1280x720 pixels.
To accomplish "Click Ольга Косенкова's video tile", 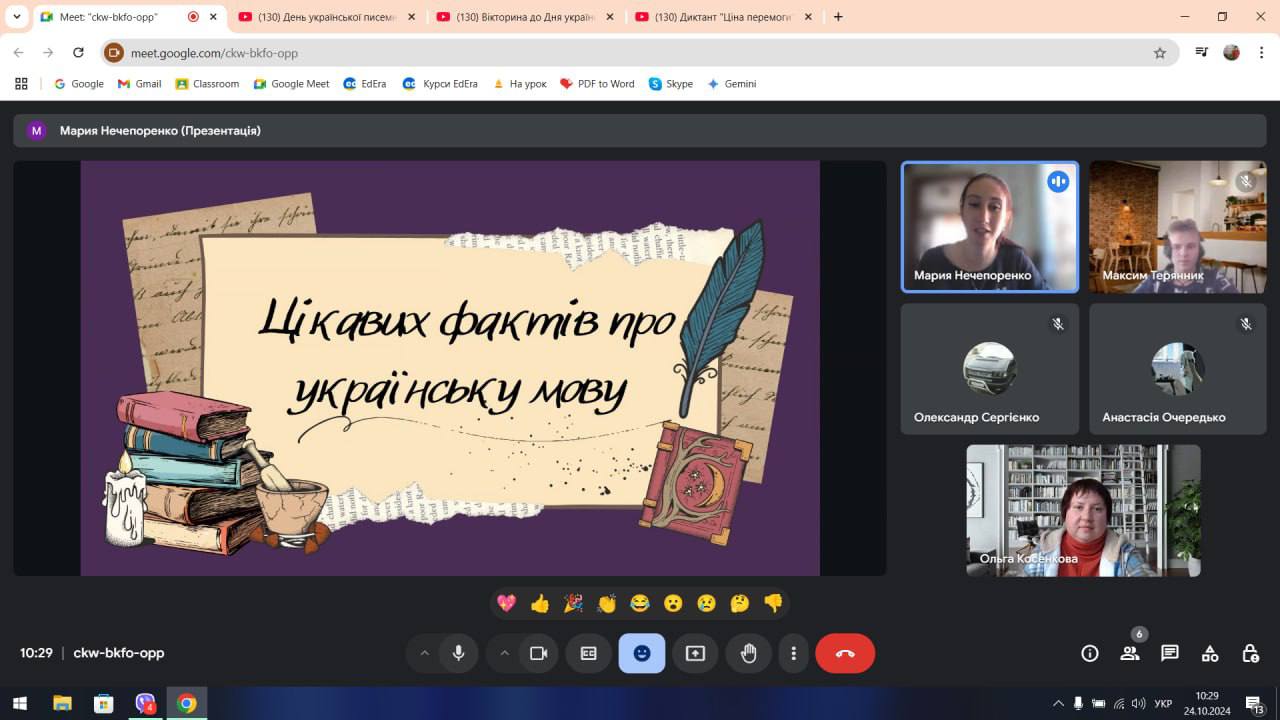I will click(x=1083, y=510).
